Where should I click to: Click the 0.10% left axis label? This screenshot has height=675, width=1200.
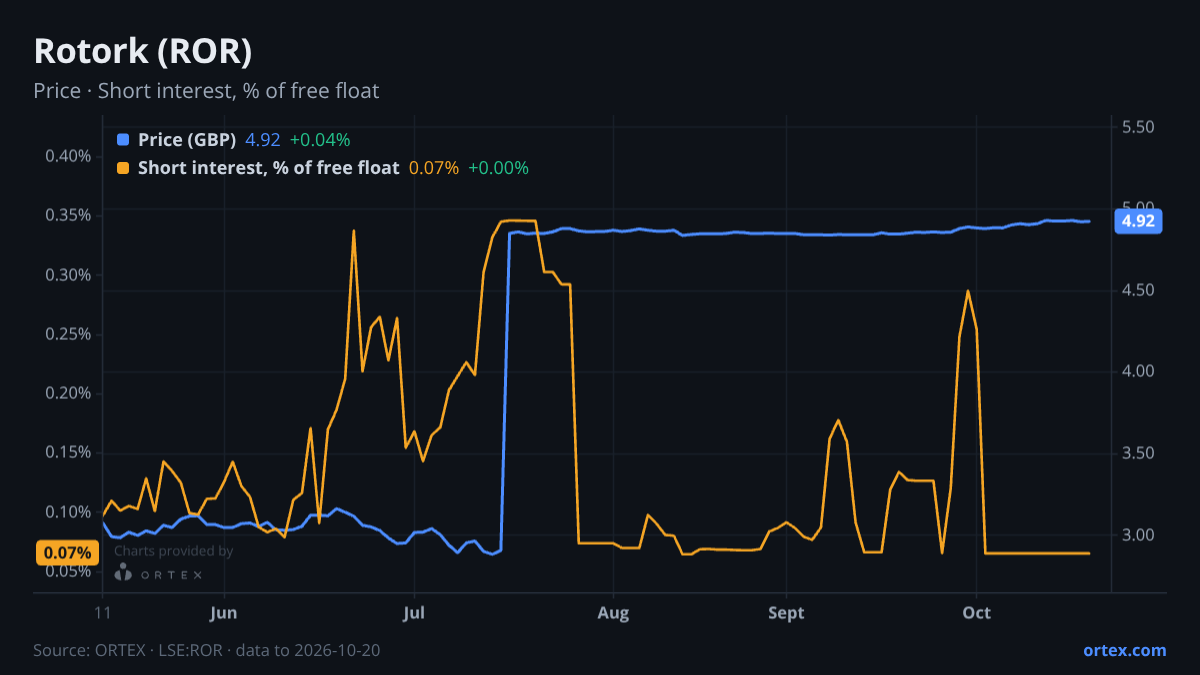coord(68,512)
